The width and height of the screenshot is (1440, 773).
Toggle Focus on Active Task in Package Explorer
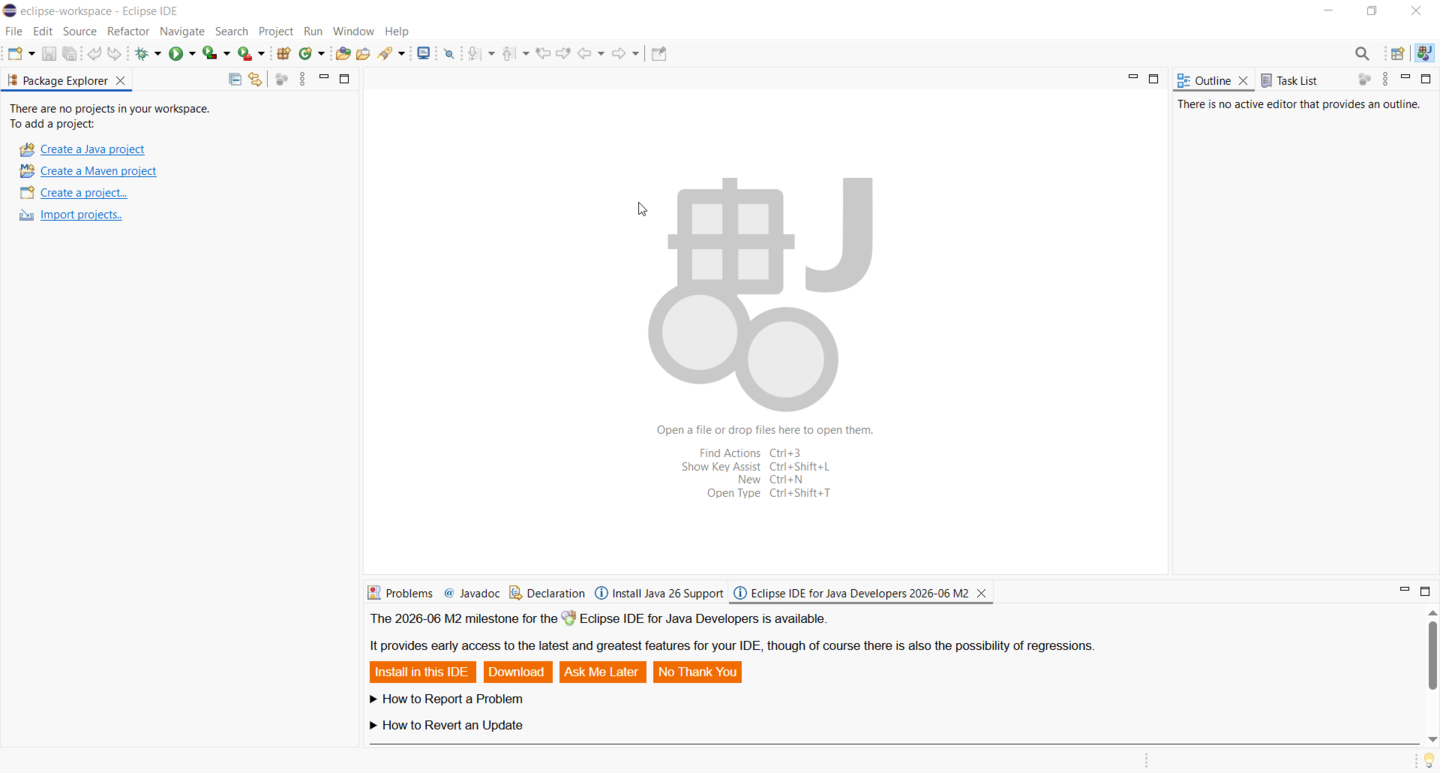[x=282, y=80]
